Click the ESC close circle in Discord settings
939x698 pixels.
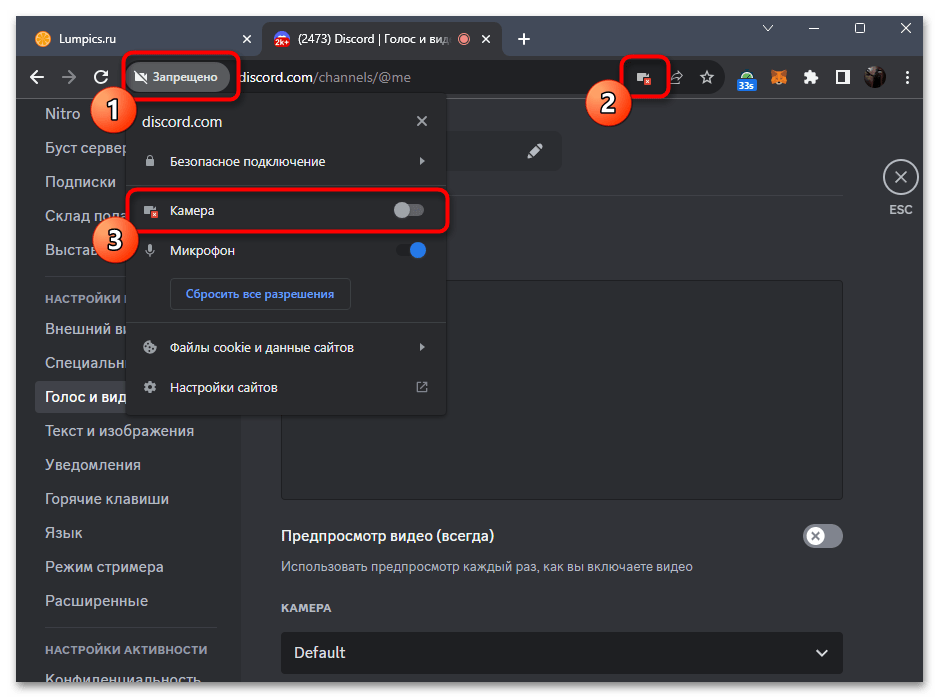pos(900,177)
